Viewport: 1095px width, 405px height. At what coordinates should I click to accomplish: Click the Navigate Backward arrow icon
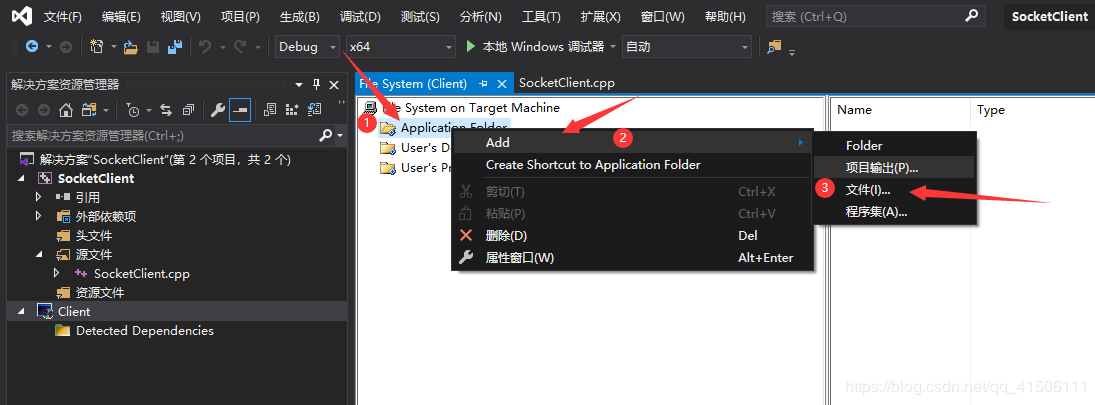(x=32, y=47)
